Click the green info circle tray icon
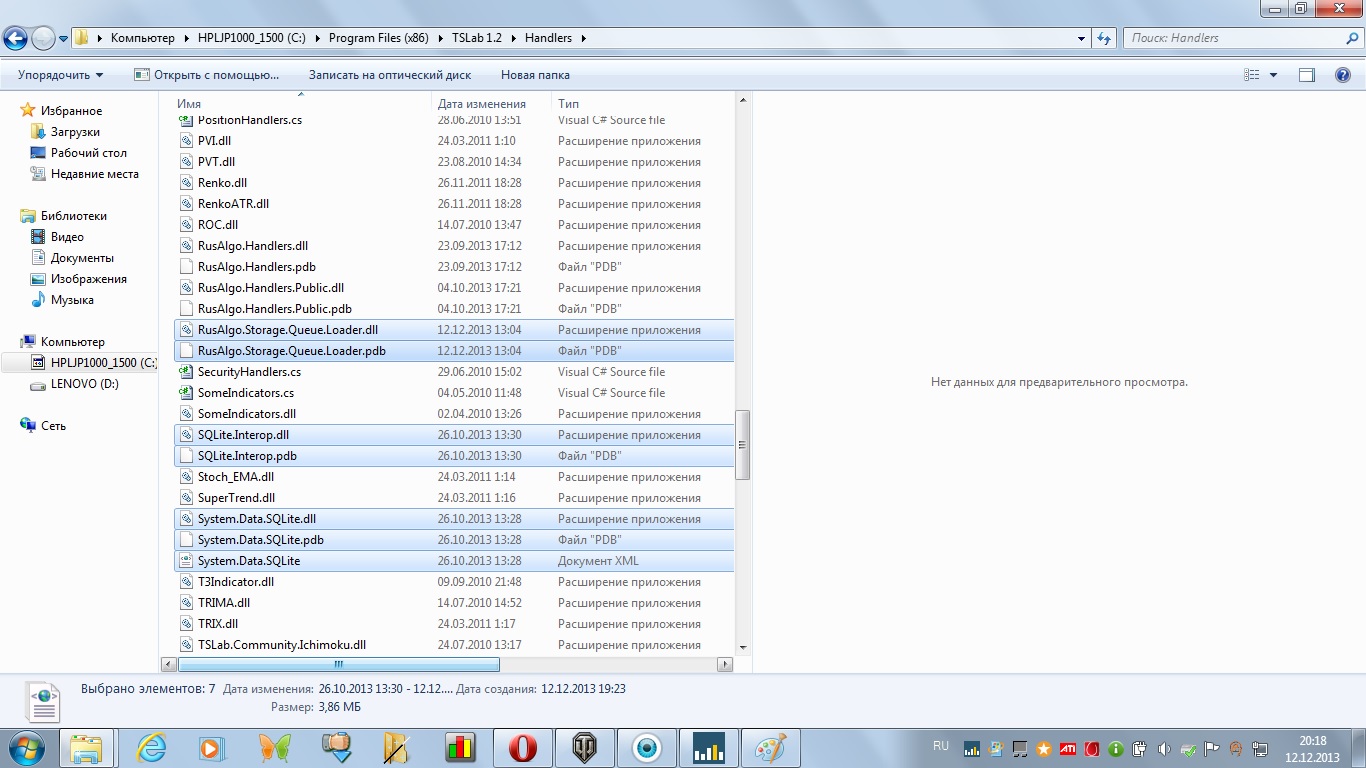The image size is (1366, 768). 1116,749
